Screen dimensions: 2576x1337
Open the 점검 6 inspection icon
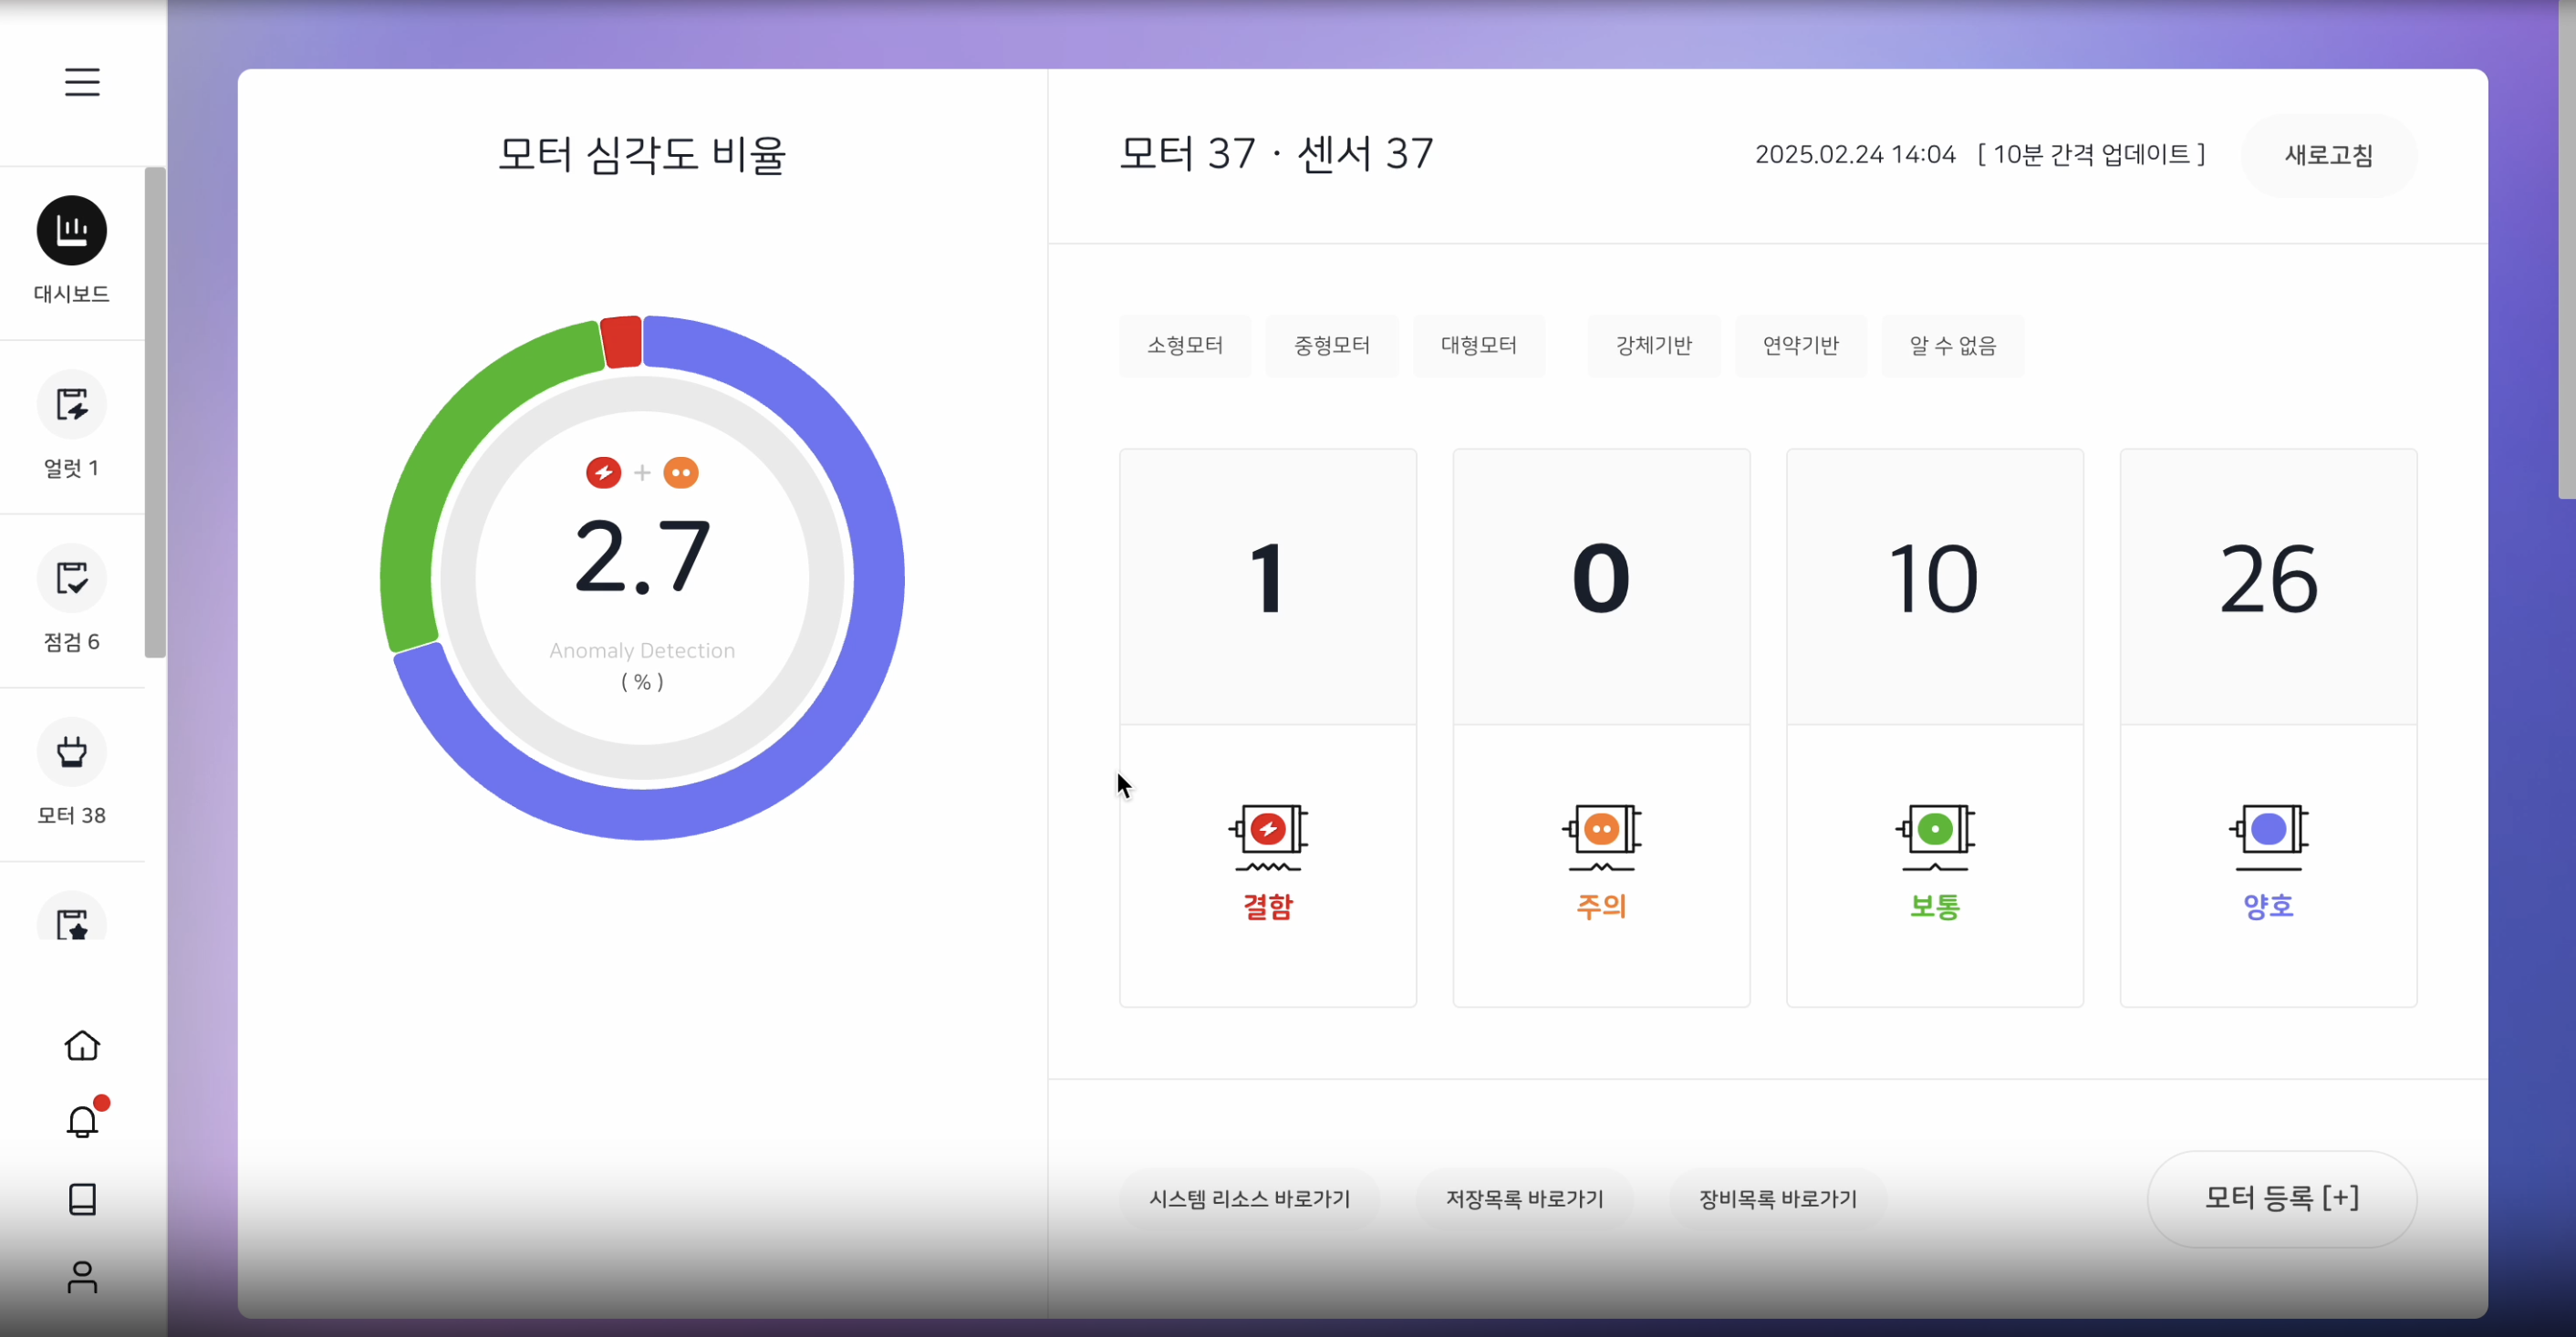tap(72, 578)
